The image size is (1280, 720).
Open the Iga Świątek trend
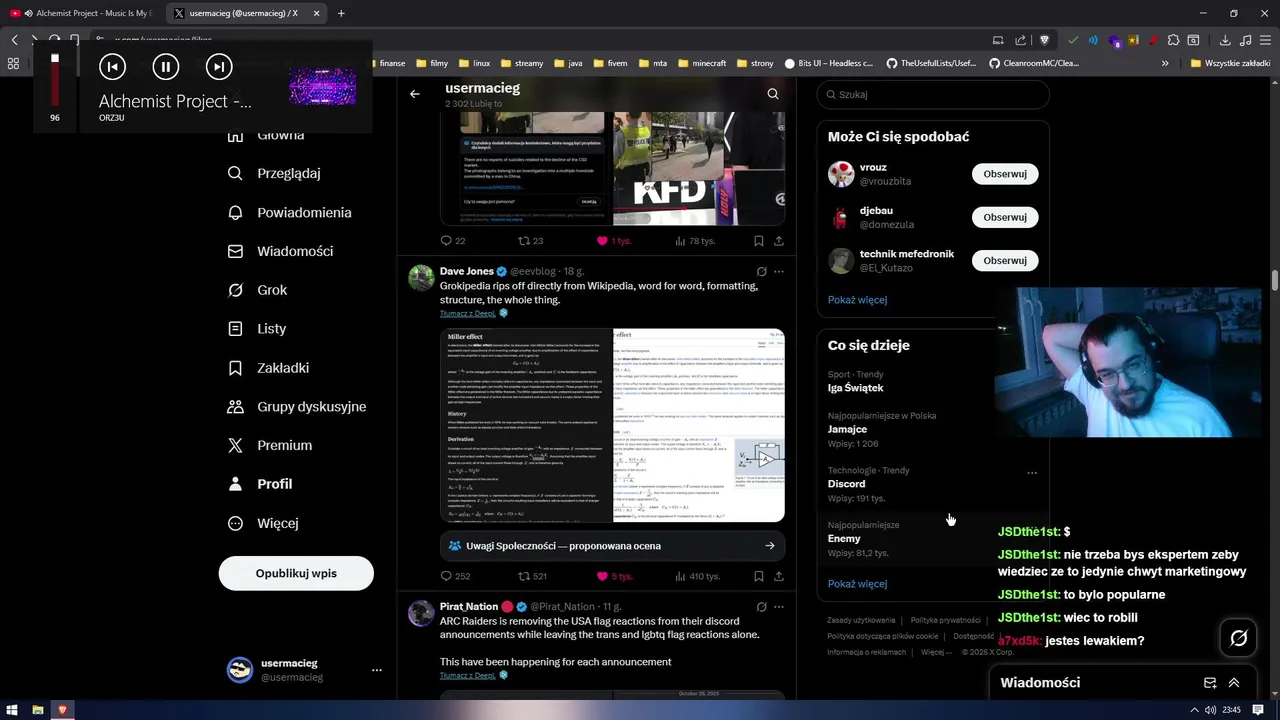click(855, 388)
